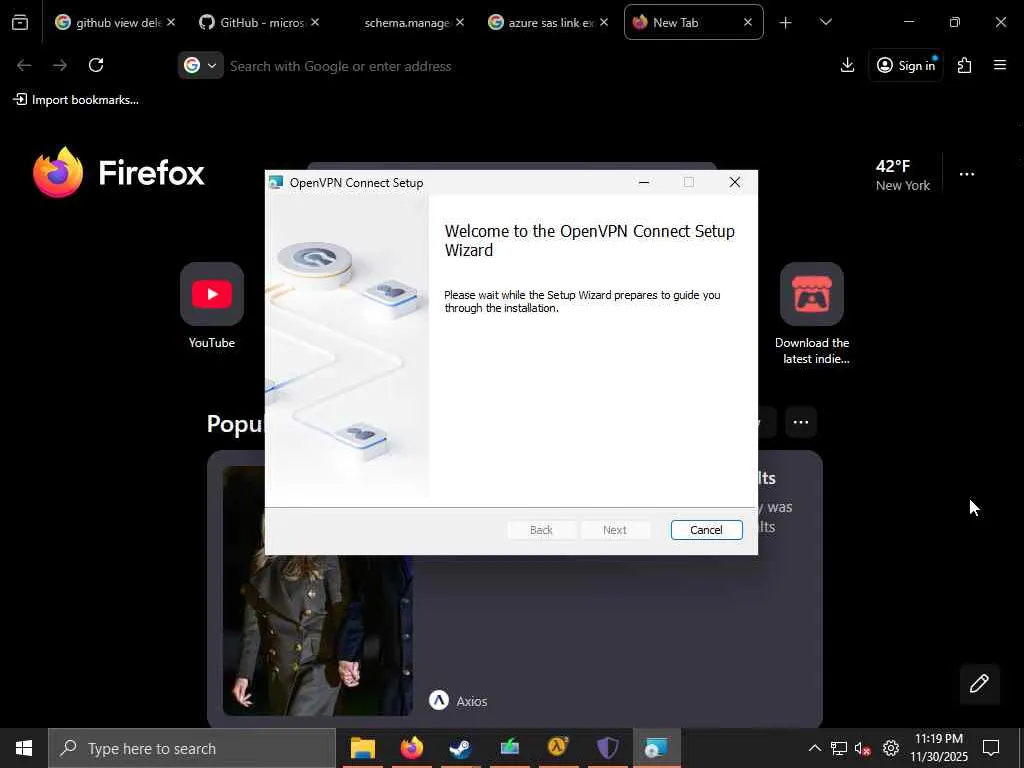Open the Google search engine dropdown

pyautogui.click(x=200, y=65)
